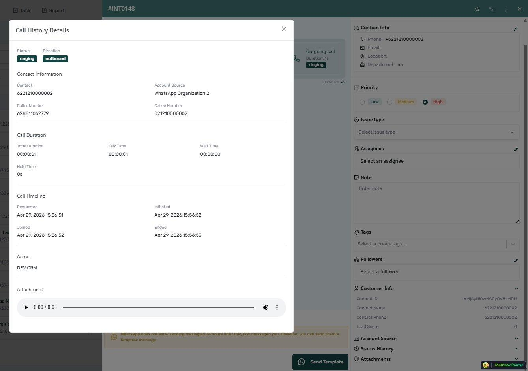Click the location pin icon in contact info

(362, 56)
